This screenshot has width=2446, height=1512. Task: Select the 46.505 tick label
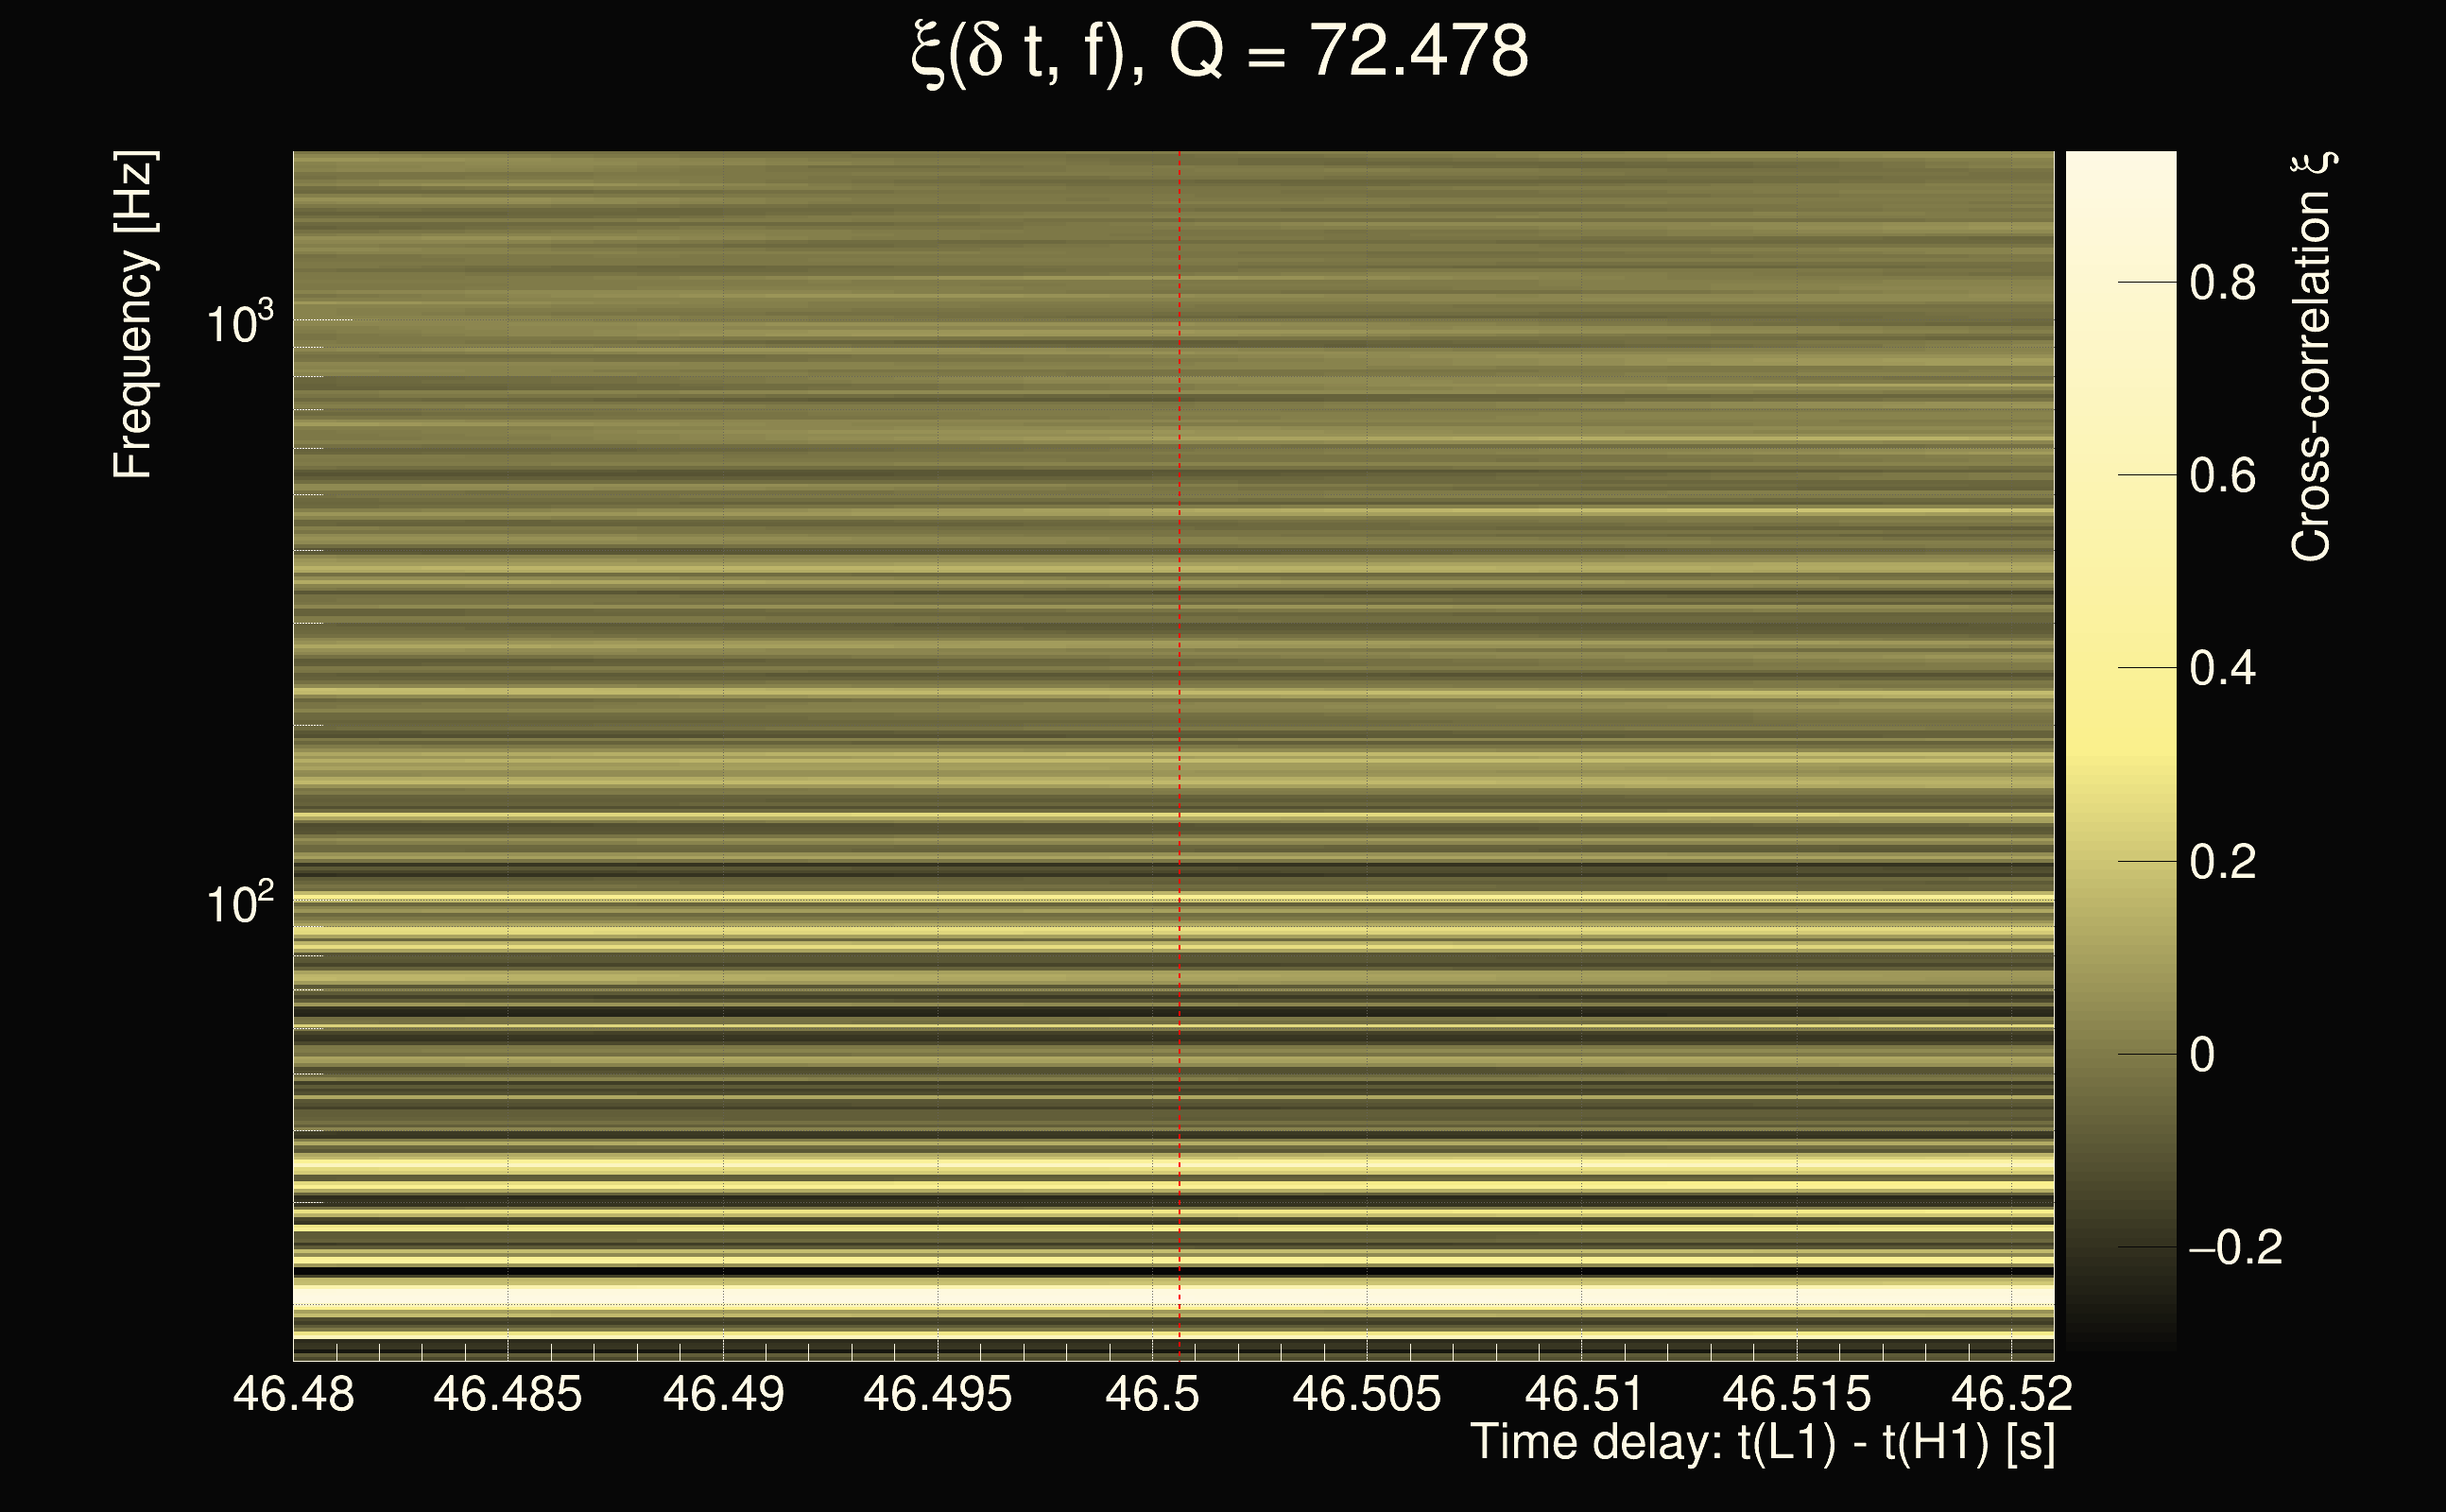(1366, 1394)
